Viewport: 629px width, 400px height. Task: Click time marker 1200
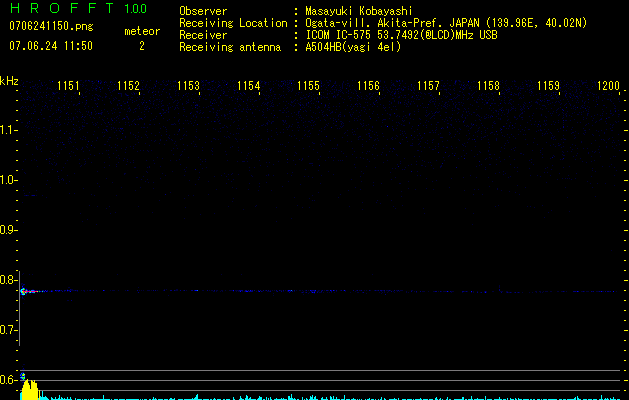pyautogui.click(x=609, y=86)
